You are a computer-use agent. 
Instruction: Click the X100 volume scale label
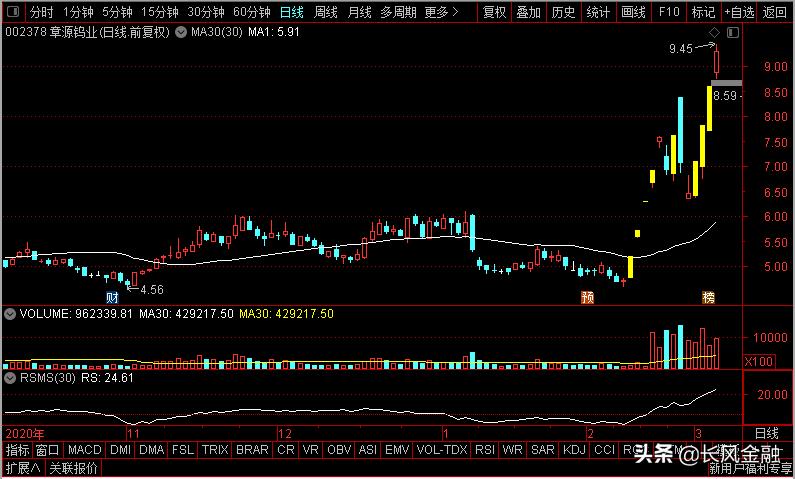pos(758,361)
